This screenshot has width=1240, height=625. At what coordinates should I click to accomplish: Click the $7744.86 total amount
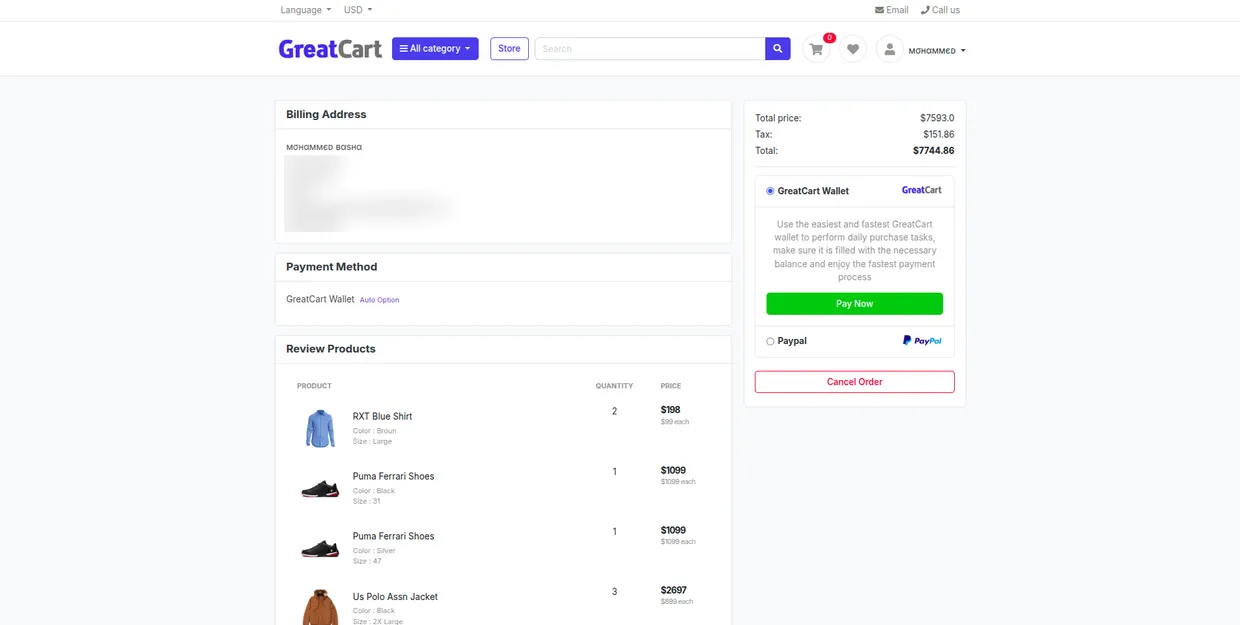[933, 151]
